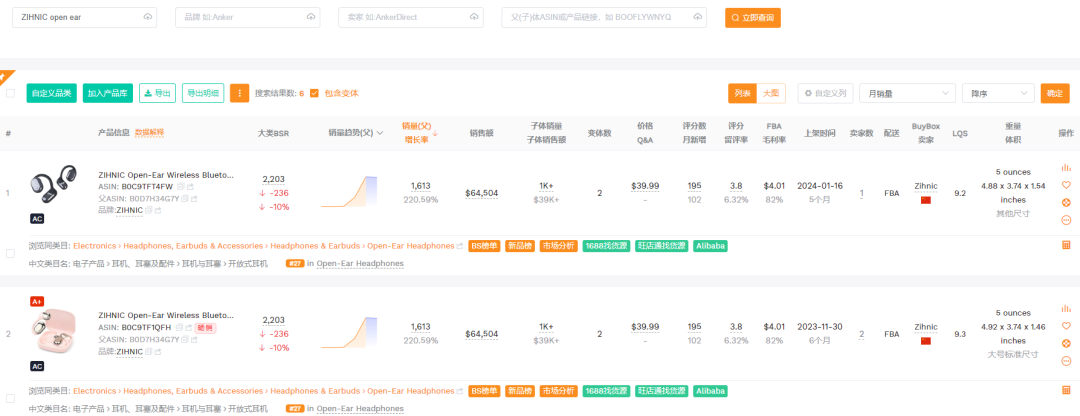Click the heart favorite icon in row 1
The width and height of the screenshot is (1080, 416).
pyautogui.click(x=1066, y=185)
